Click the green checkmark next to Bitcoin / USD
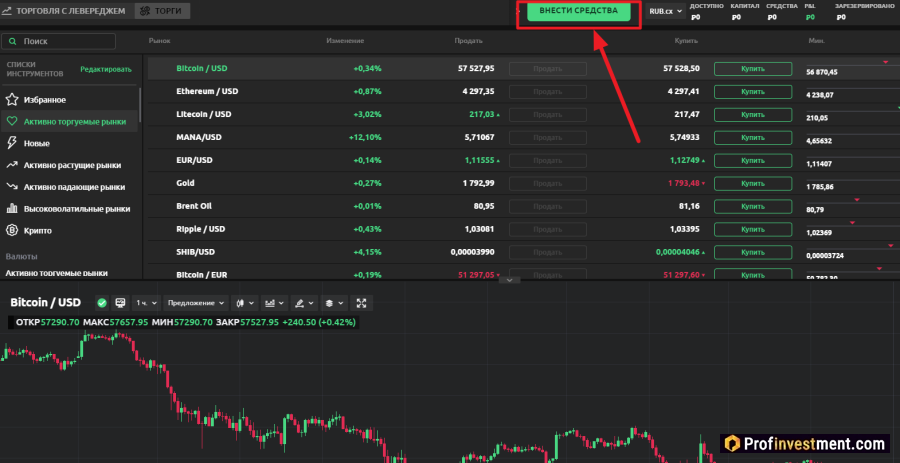Viewport: 900px width, 463px height. click(102, 303)
